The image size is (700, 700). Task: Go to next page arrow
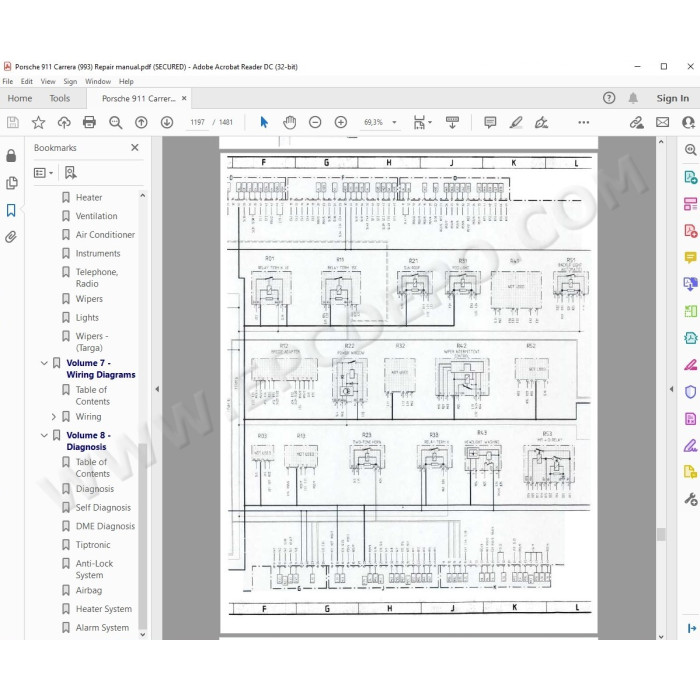(x=167, y=122)
